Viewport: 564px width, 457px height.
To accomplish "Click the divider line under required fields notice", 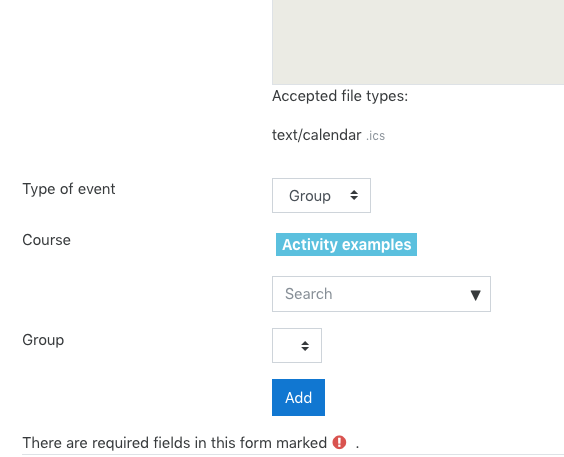I will tap(293, 454).
